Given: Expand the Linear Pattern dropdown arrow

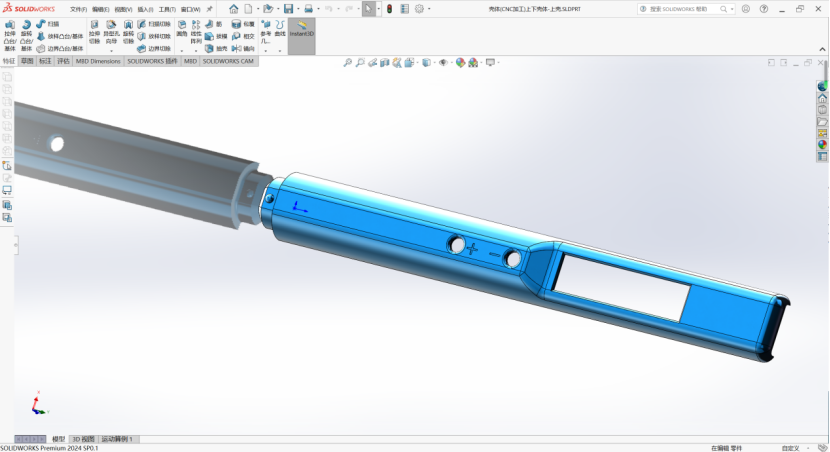Looking at the screenshot, I should coord(196,51).
